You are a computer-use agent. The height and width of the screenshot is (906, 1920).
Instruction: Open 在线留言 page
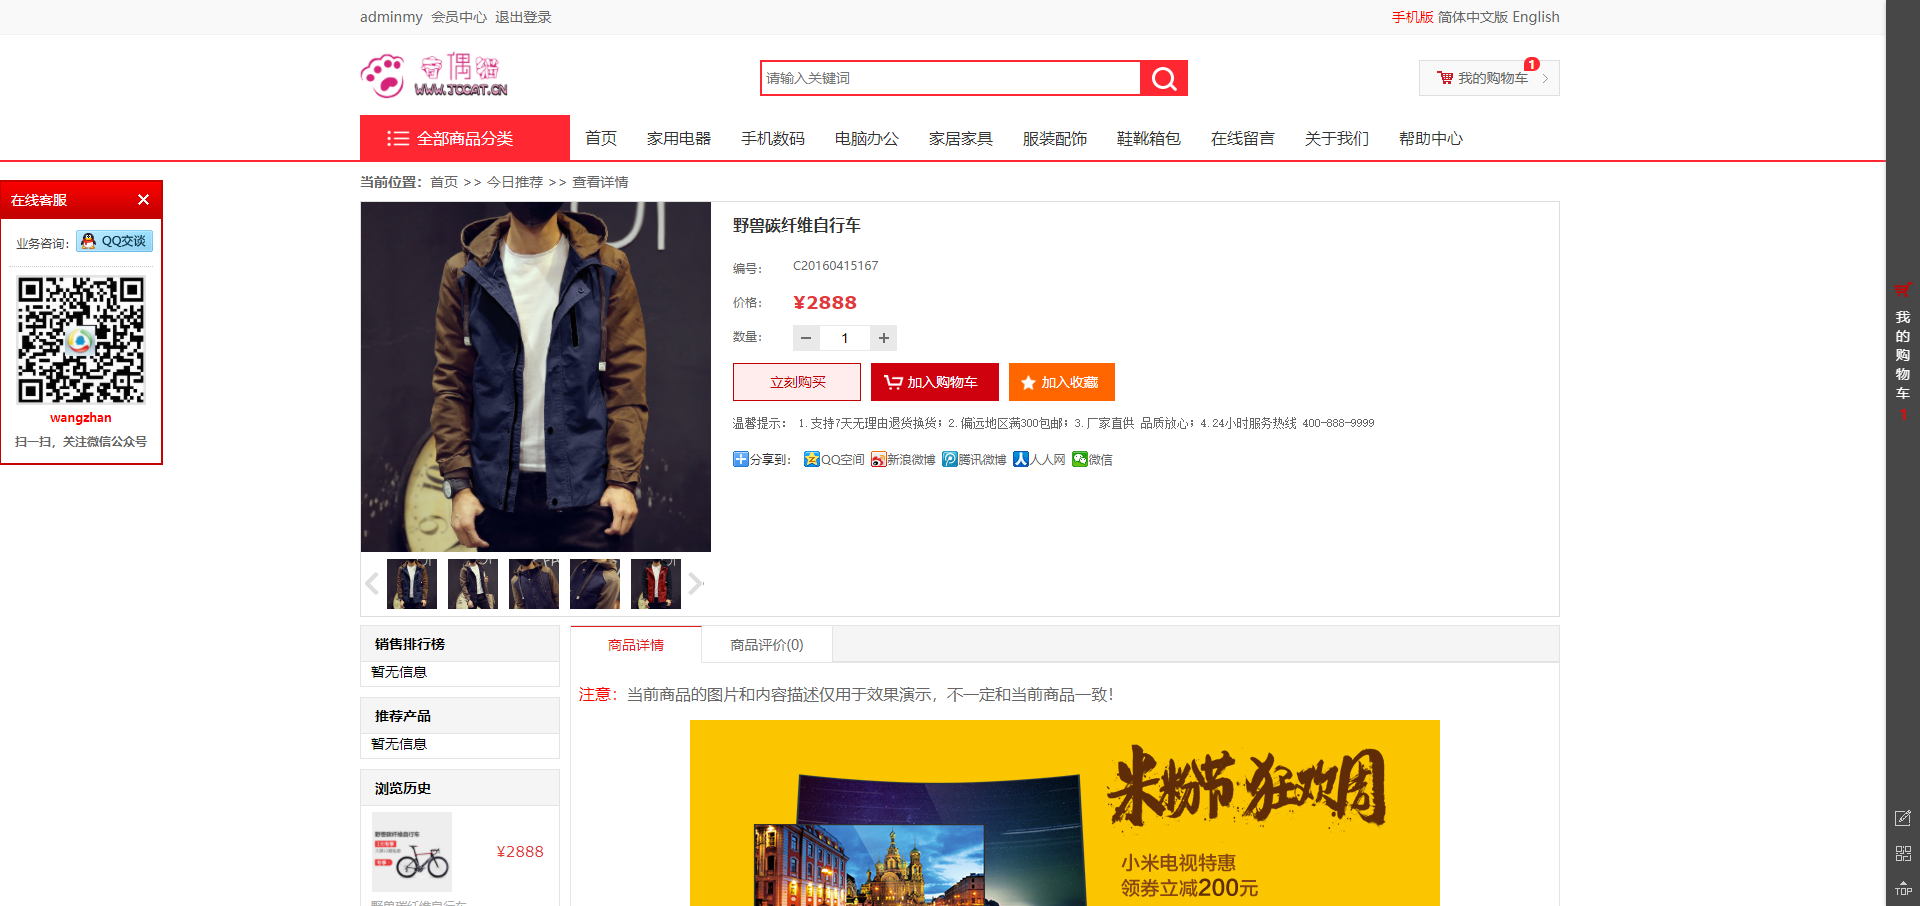[1243, 138]
